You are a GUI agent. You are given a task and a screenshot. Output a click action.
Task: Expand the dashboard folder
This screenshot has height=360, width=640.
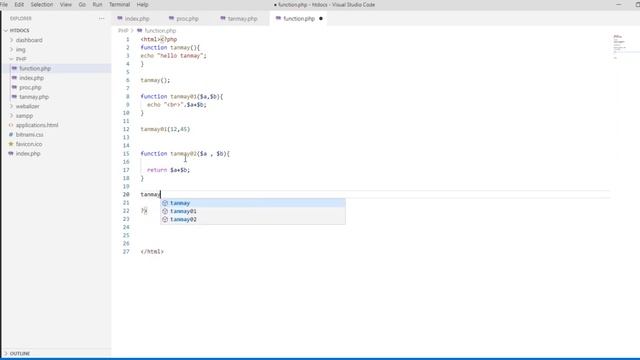coord(29,40)
